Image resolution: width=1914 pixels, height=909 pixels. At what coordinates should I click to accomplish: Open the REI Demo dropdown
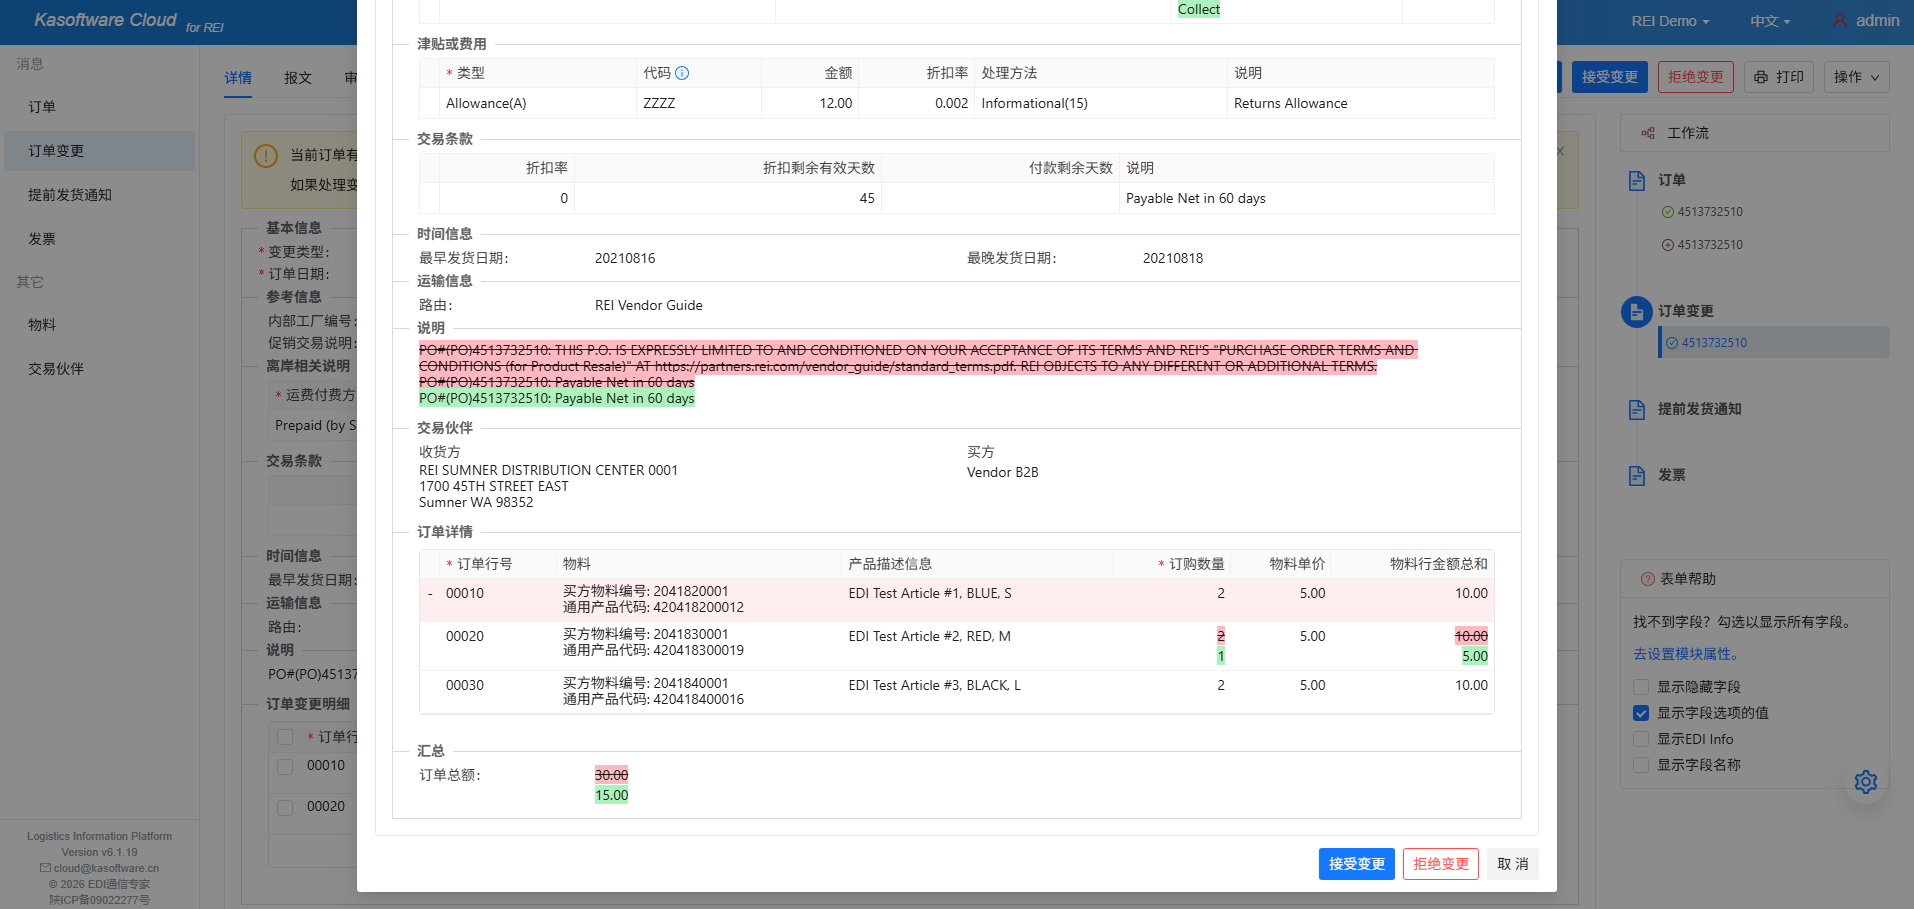tap(1670, 21)
